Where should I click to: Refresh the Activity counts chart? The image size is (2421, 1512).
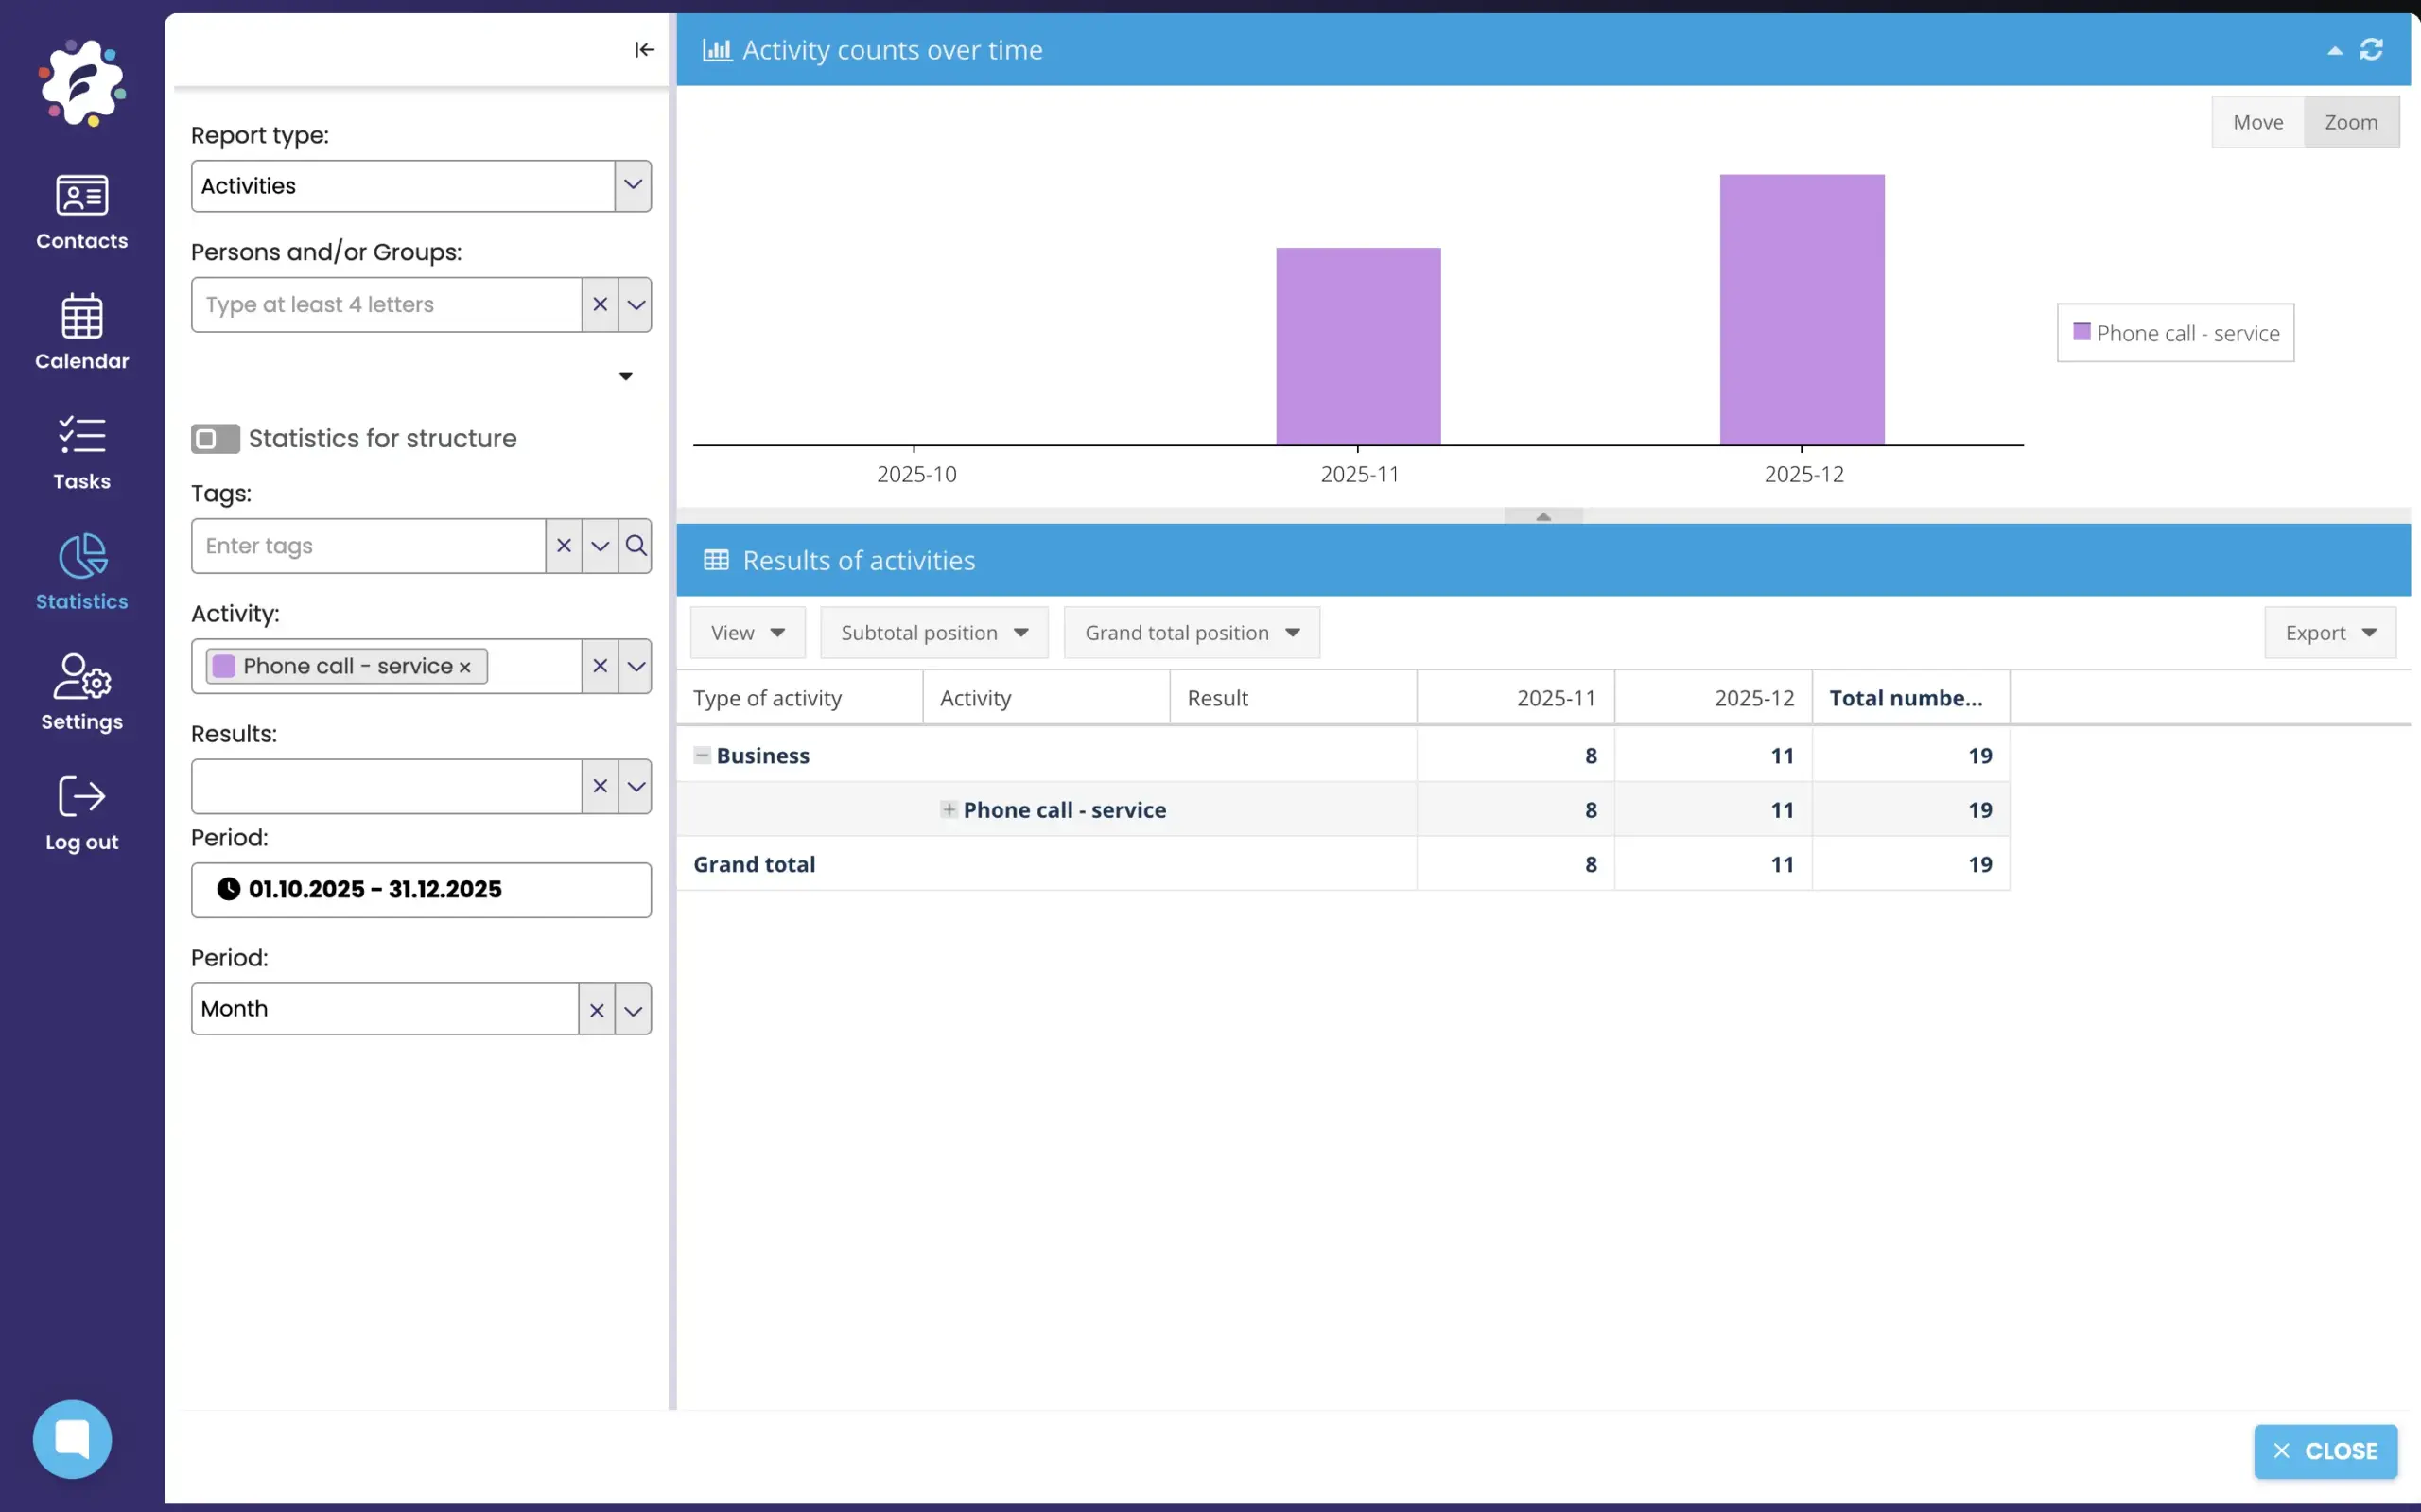(2373, 49)
